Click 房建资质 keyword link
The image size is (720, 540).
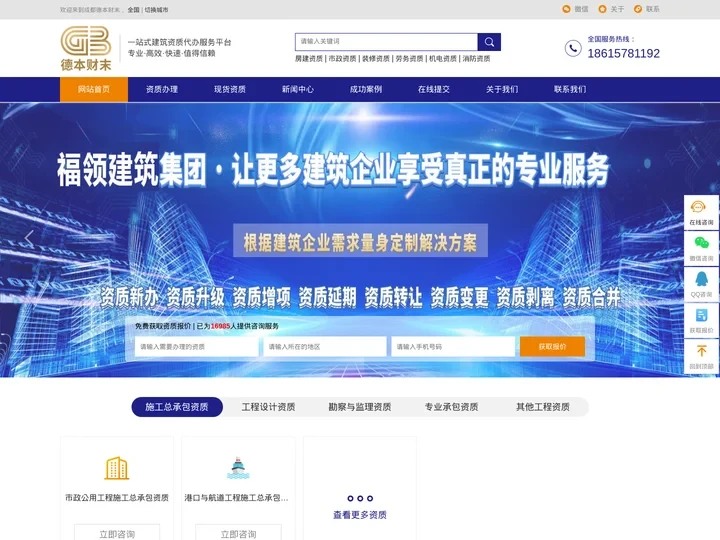click(309, 59)
